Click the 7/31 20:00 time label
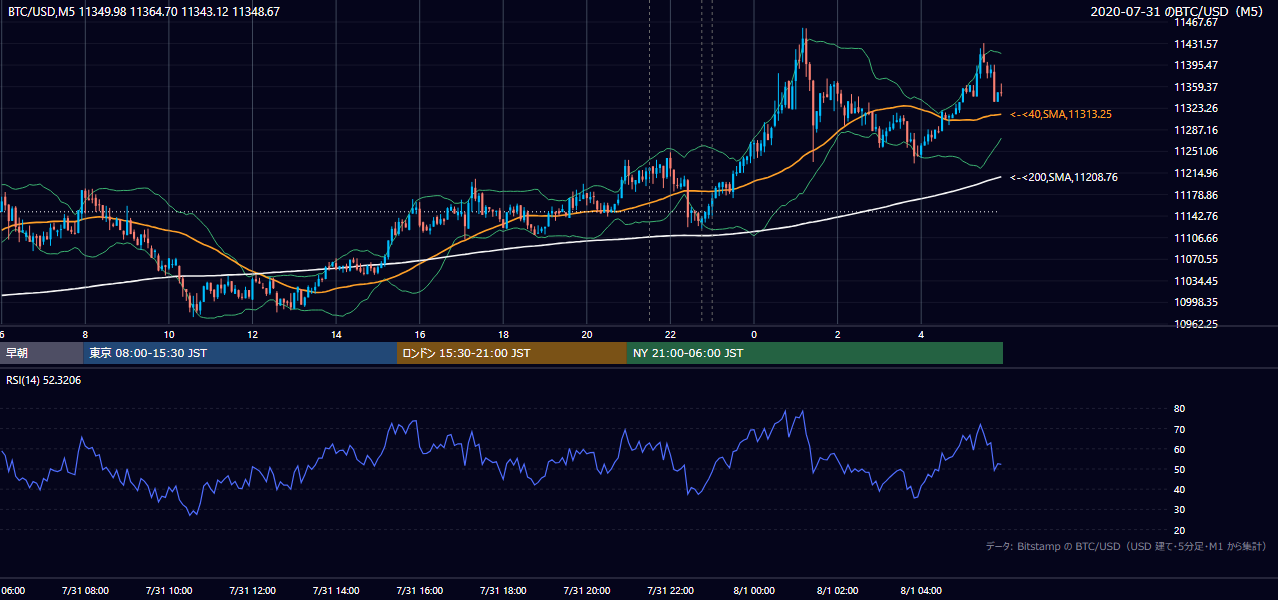 tap(587, 590)
